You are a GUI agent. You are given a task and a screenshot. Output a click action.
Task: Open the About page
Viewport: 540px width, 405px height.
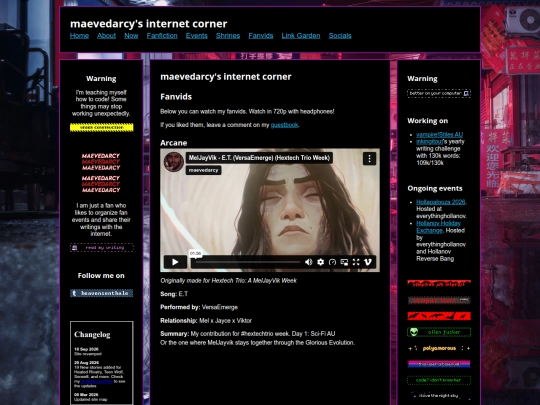coord(106,36)
